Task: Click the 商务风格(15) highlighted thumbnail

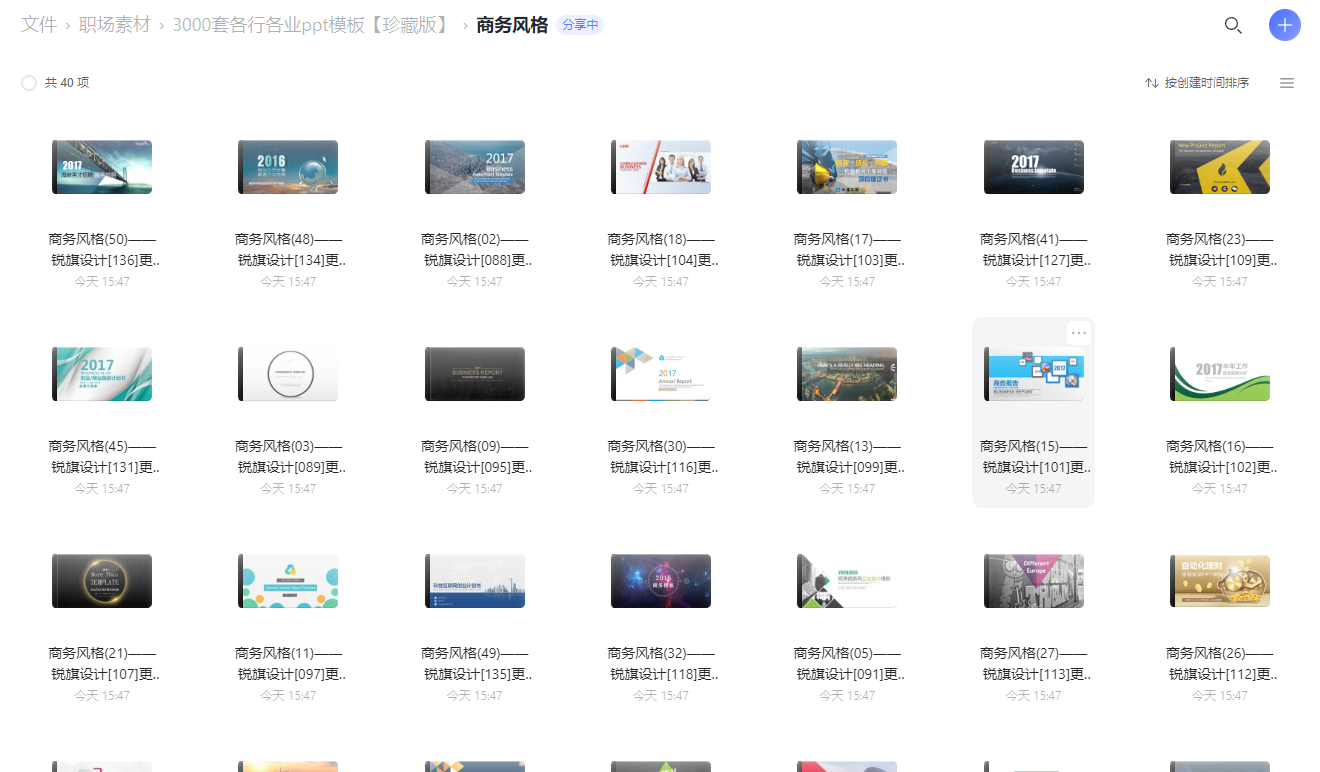Action: click(x=1034, y=374)
